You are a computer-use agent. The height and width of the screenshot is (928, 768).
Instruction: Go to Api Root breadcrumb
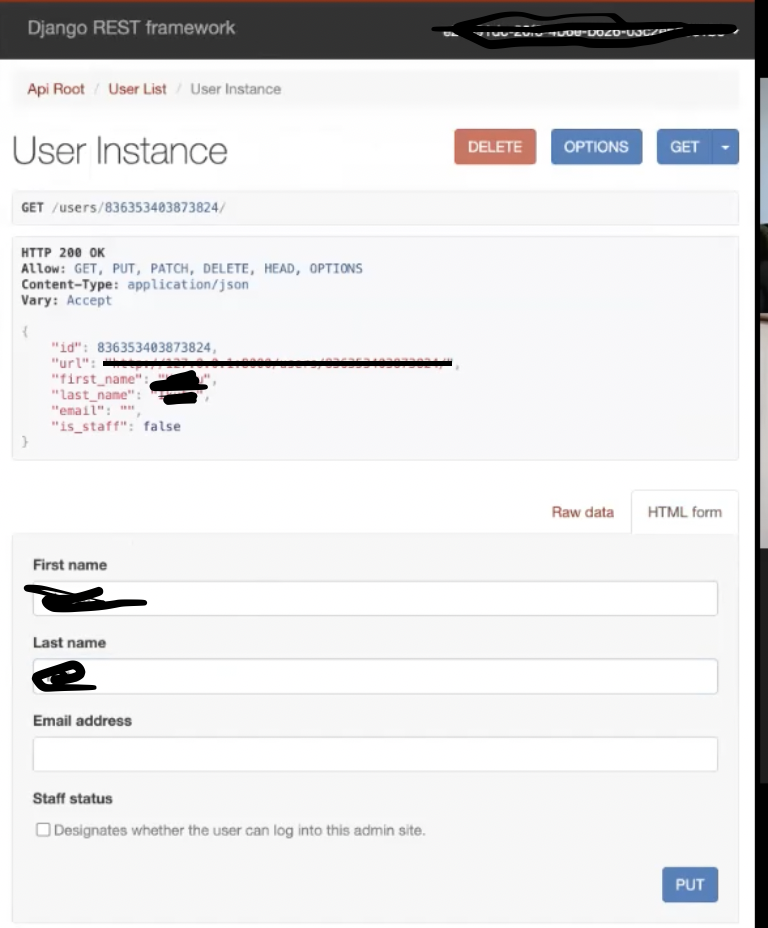click(x=56, y=89)
